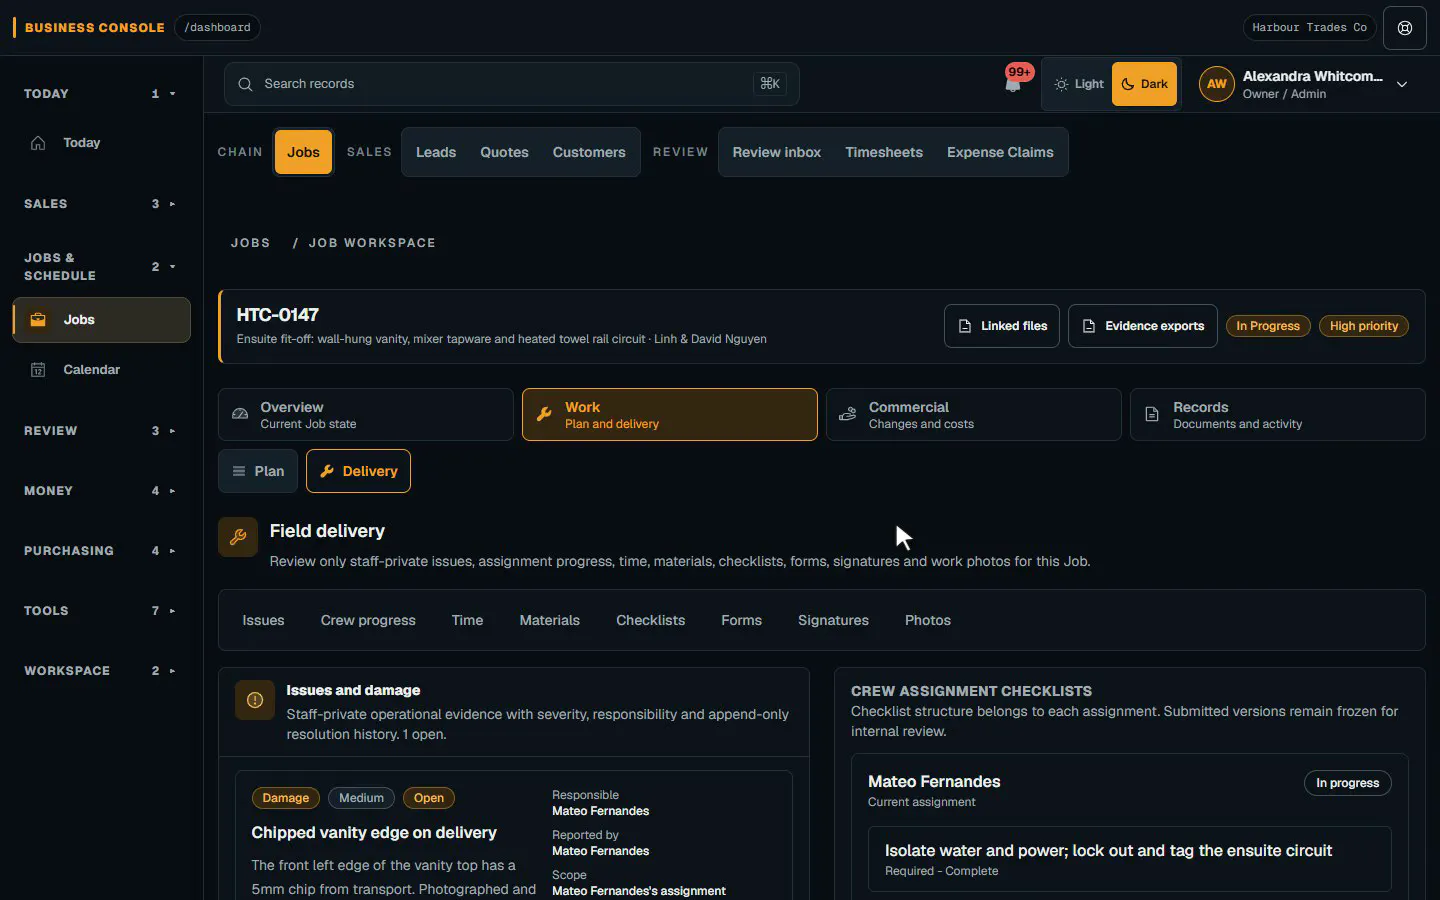Select the Delivery sub-view
This screenshot has height=900, width=1440.
click(x=358, y=471)
